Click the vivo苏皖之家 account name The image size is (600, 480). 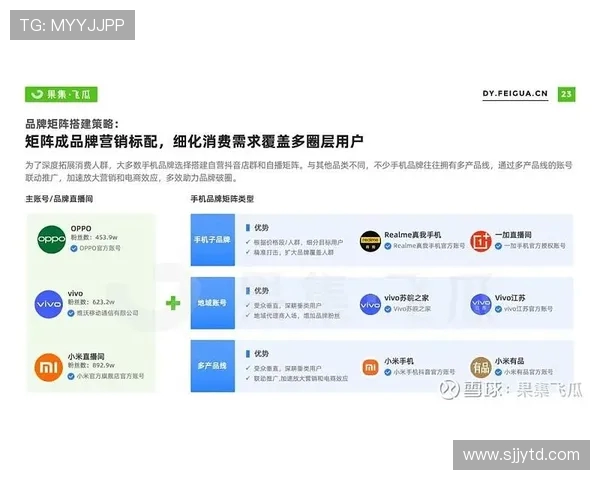coord(406,298)
